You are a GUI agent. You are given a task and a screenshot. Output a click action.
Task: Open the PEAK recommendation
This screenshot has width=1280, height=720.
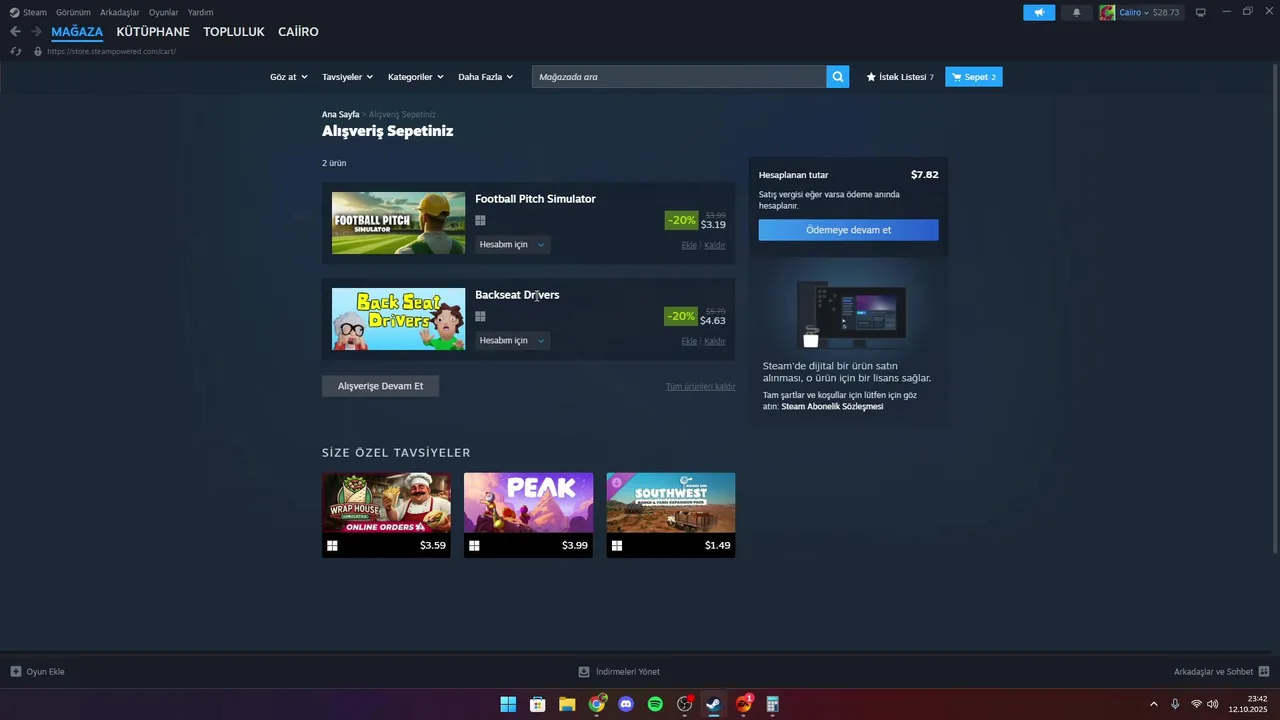[528, 515]
